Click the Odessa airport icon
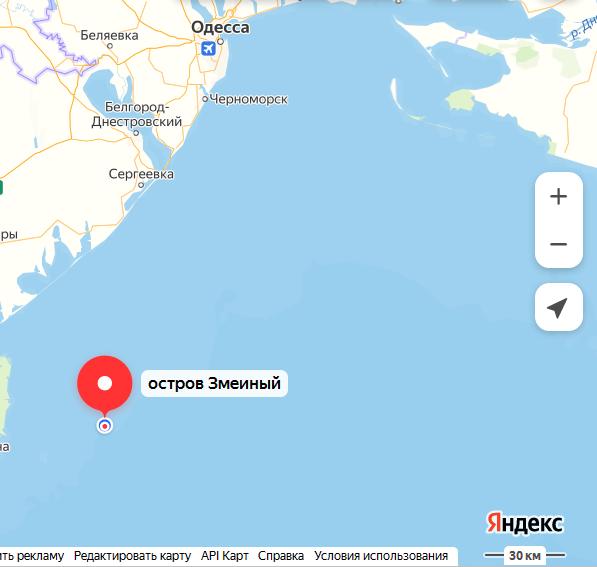Image resolution: width=597 pixels, height=567 pixels. (208, 48)
